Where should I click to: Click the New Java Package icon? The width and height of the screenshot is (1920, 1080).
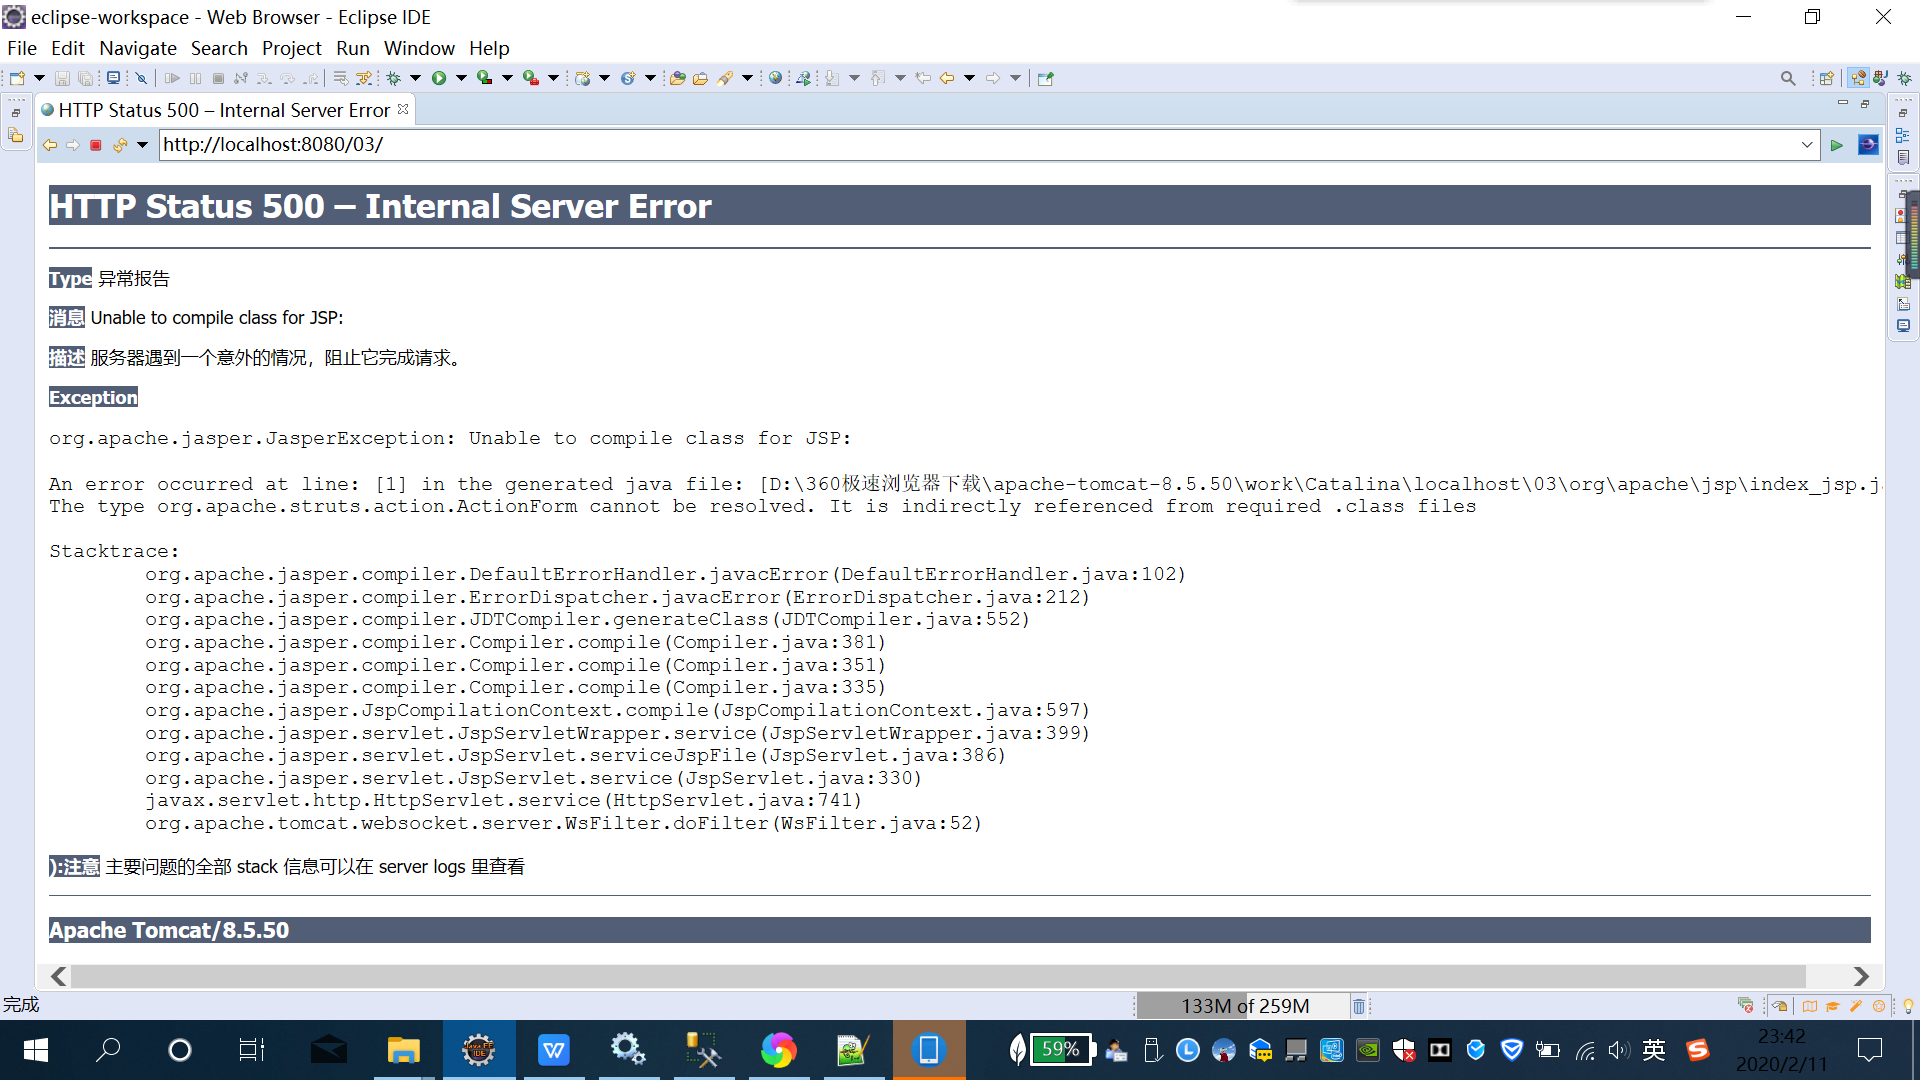(x=582, y=78)
